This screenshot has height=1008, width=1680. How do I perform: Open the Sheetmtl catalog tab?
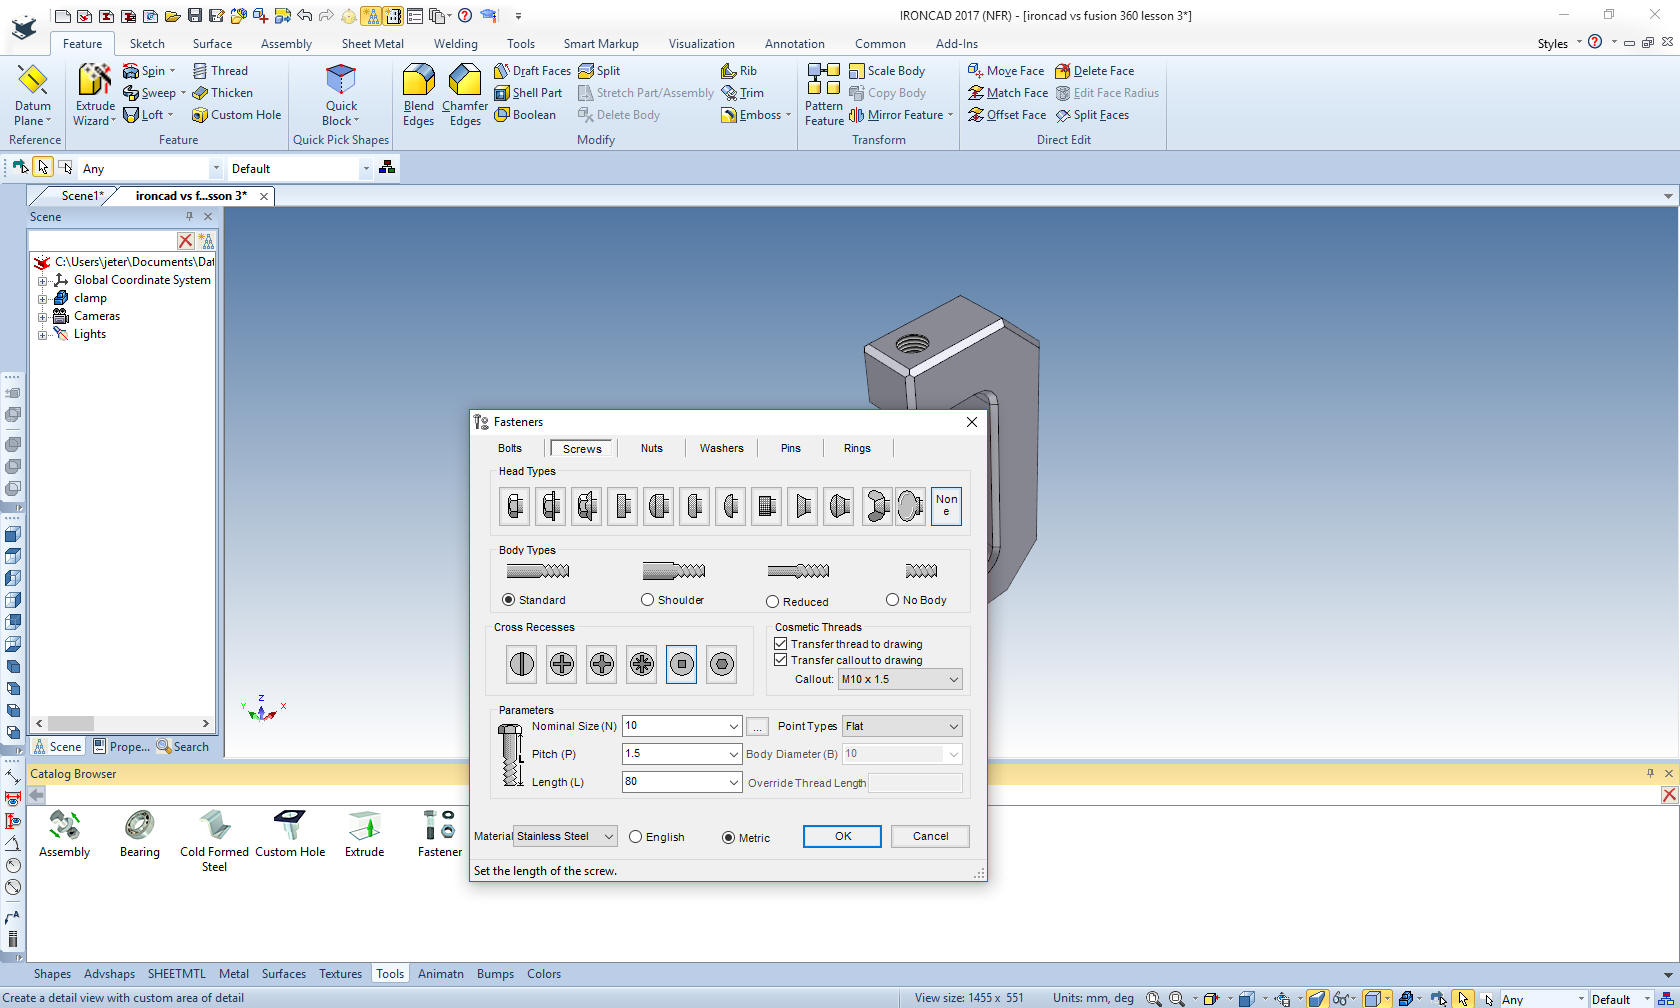point(176,974)
